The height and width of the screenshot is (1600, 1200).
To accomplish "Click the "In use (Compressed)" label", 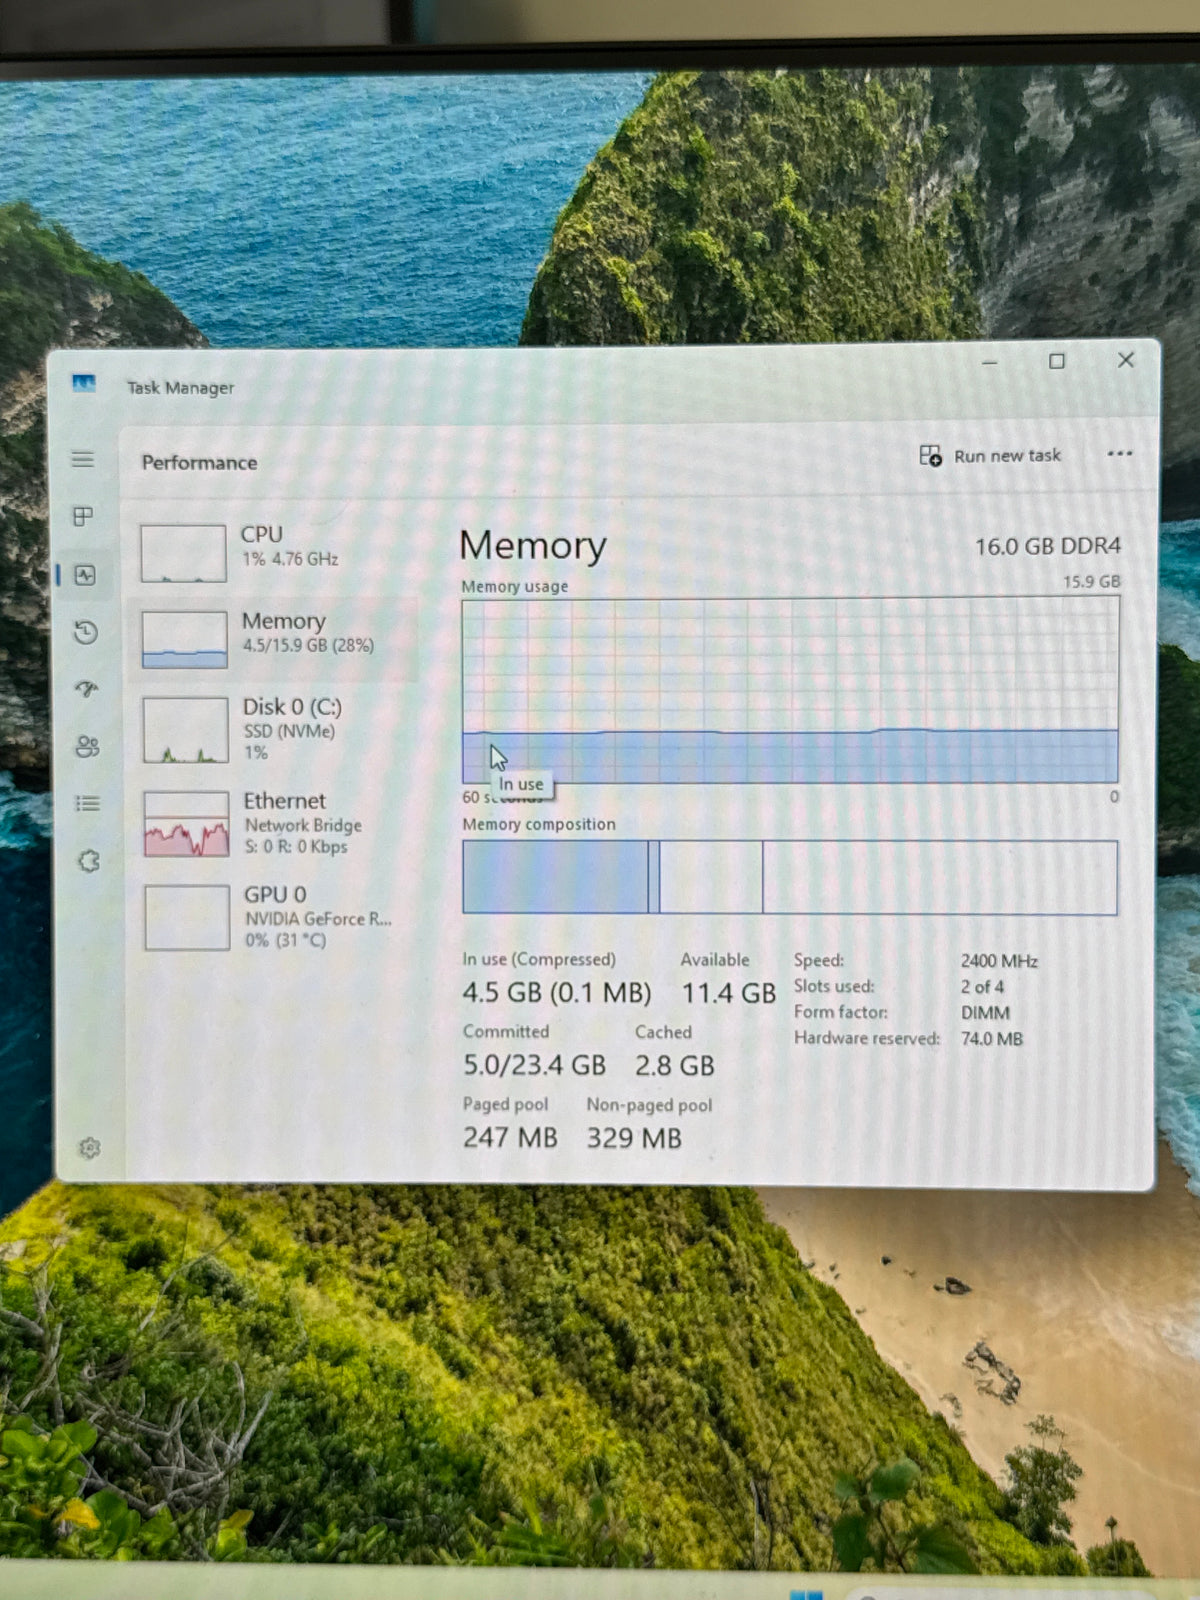I will tap(539, 959).
